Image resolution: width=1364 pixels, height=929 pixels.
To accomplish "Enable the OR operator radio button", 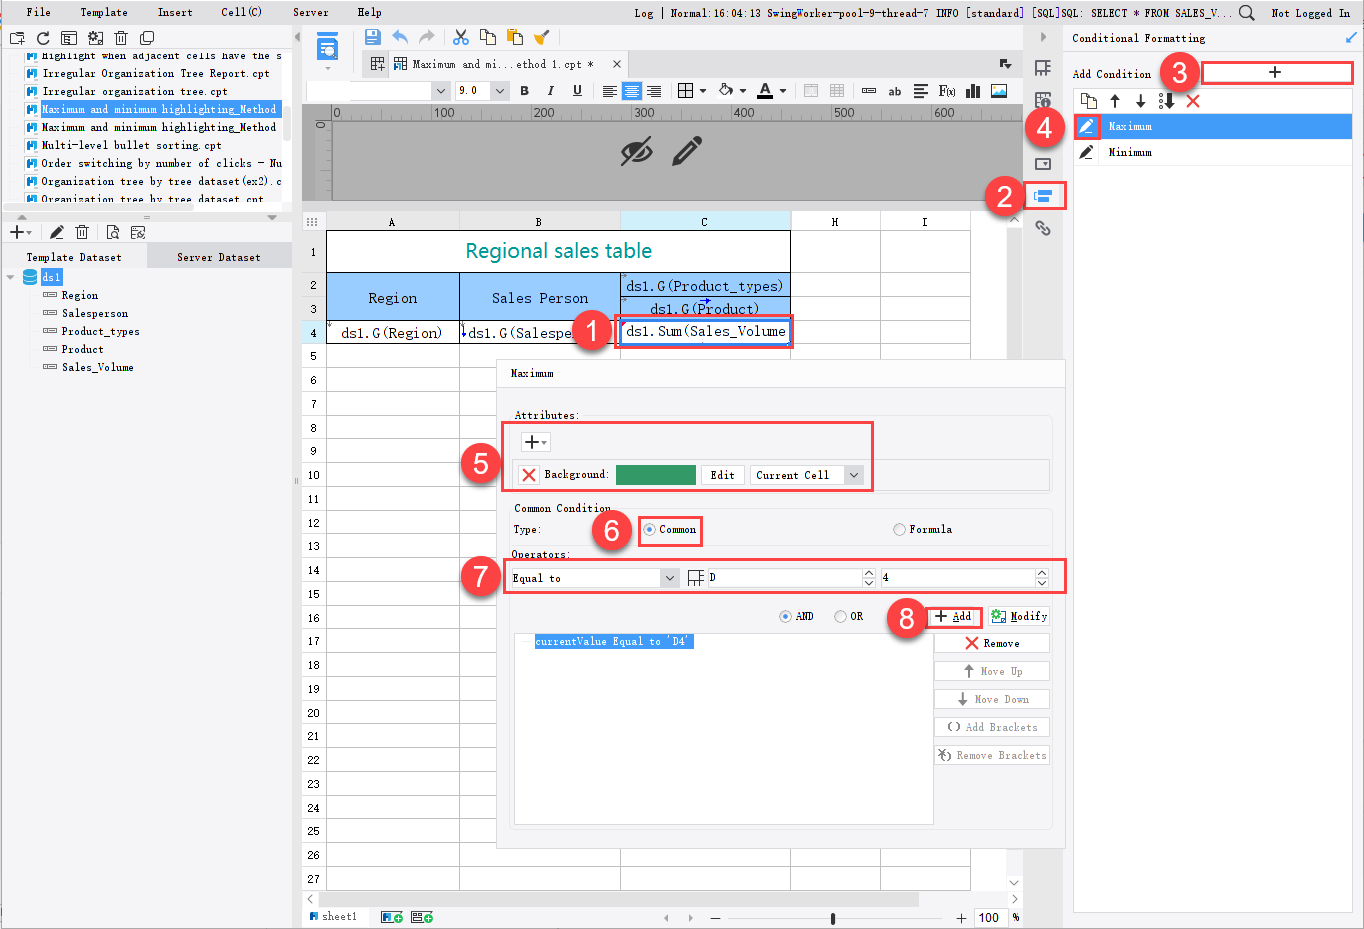I will click(840, 616).
